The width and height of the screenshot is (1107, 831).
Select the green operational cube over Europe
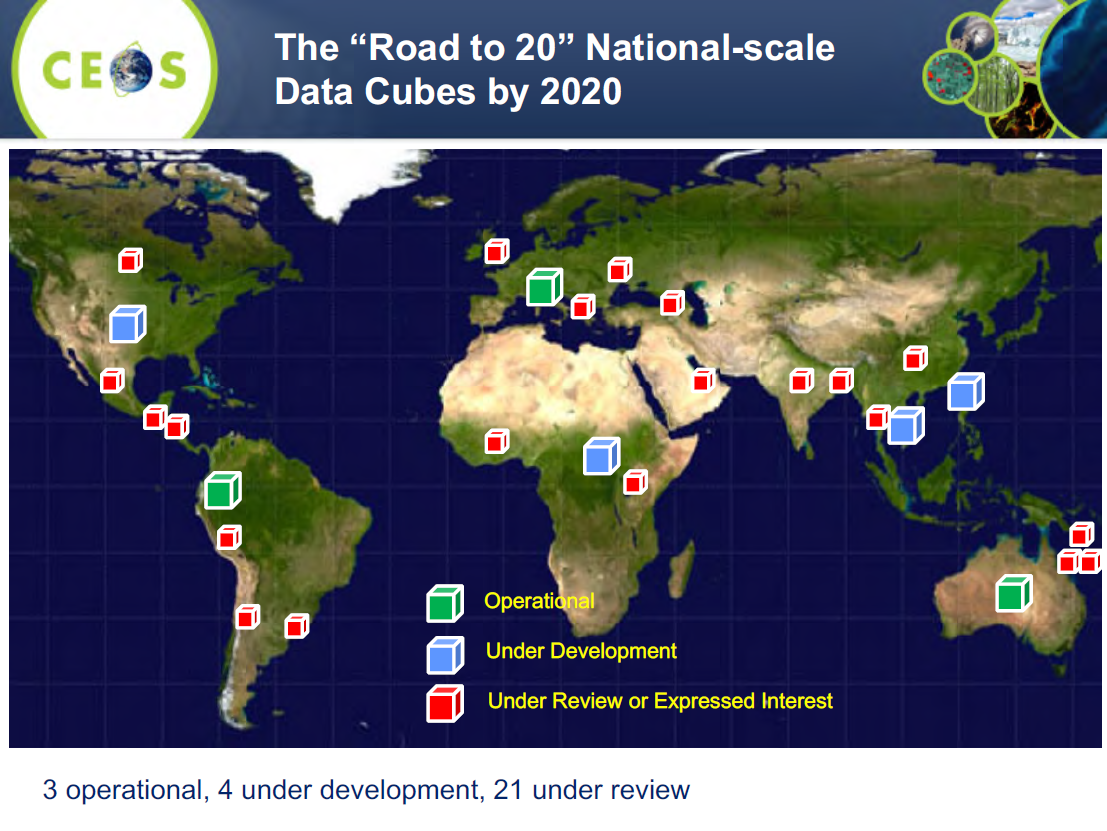pyautogui.click(x=544, y=287)
